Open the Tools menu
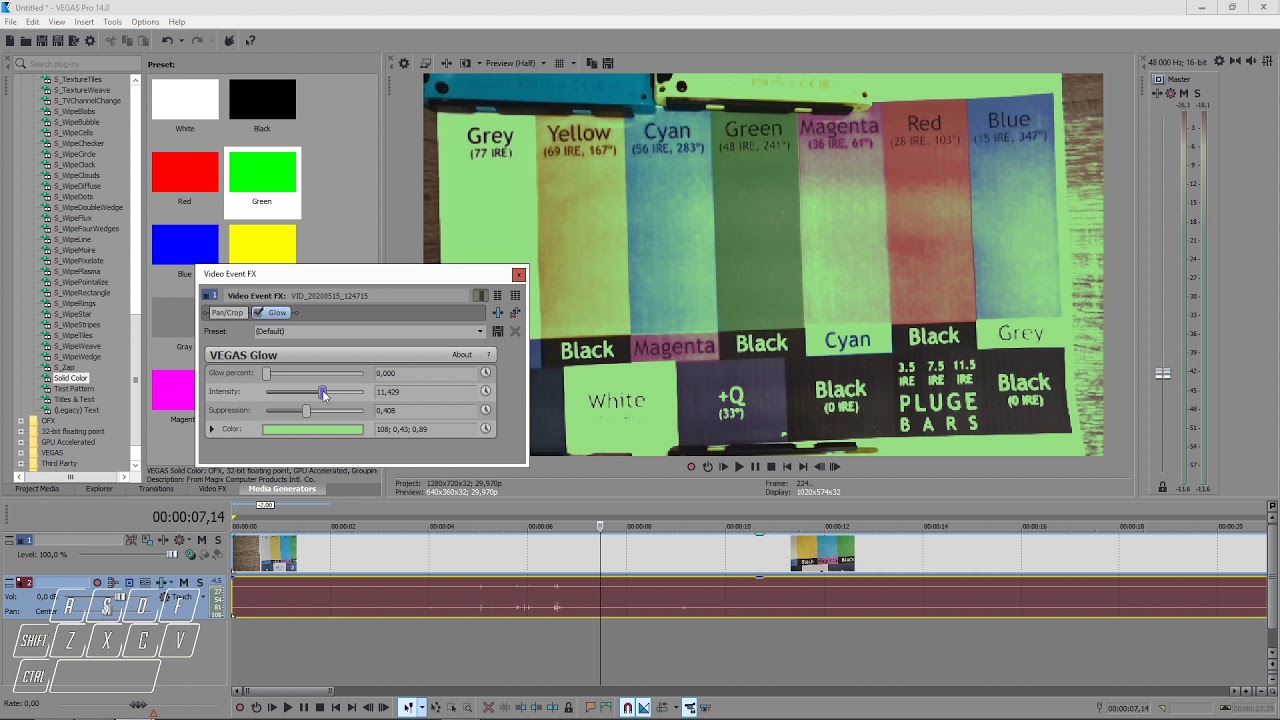This screenshot has height=720, width=1280. click(112, 22)
